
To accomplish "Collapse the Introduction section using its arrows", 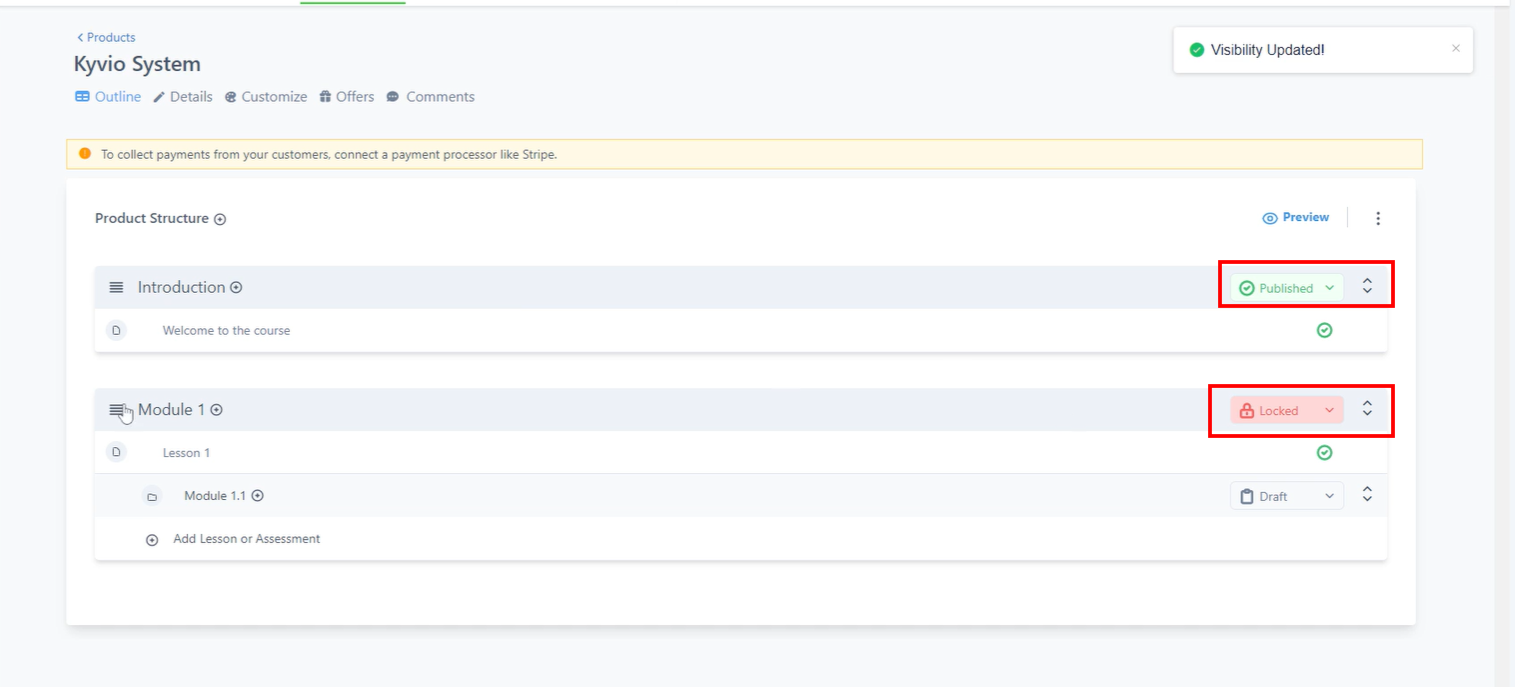I will pos(1367,287).
